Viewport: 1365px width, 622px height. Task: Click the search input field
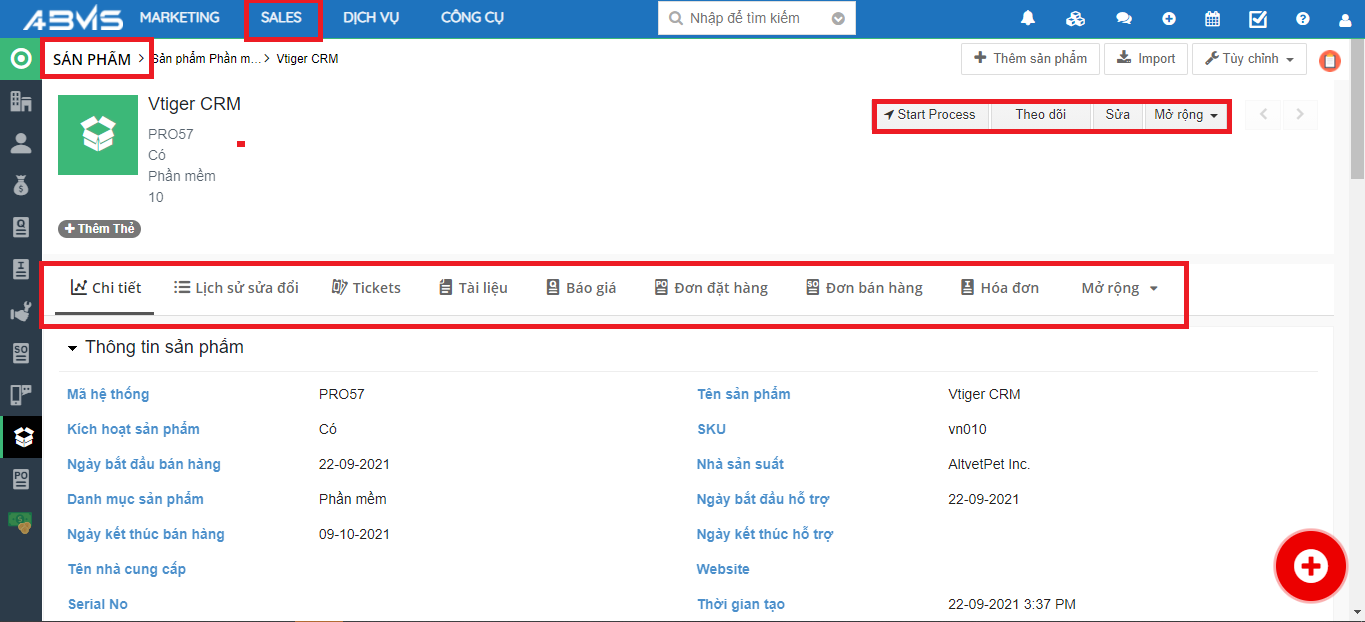coord(756,18)
